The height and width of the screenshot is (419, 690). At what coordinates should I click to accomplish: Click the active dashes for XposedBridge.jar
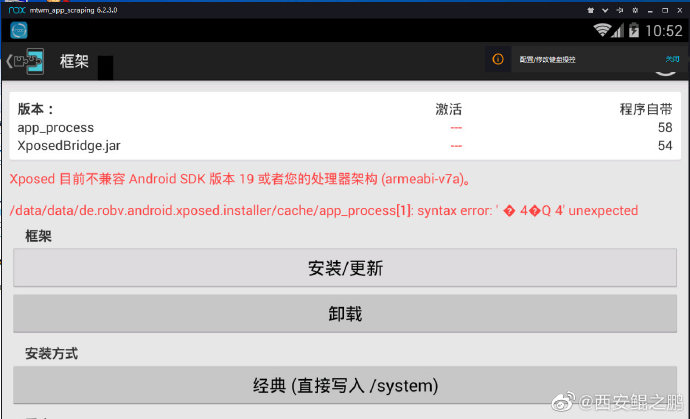point(456,146)
